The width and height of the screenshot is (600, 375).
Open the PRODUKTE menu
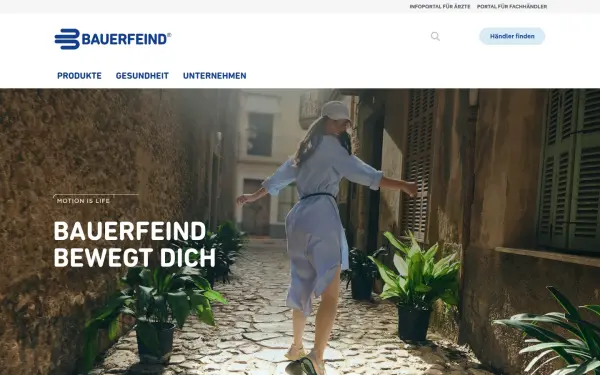click(79, 76)
